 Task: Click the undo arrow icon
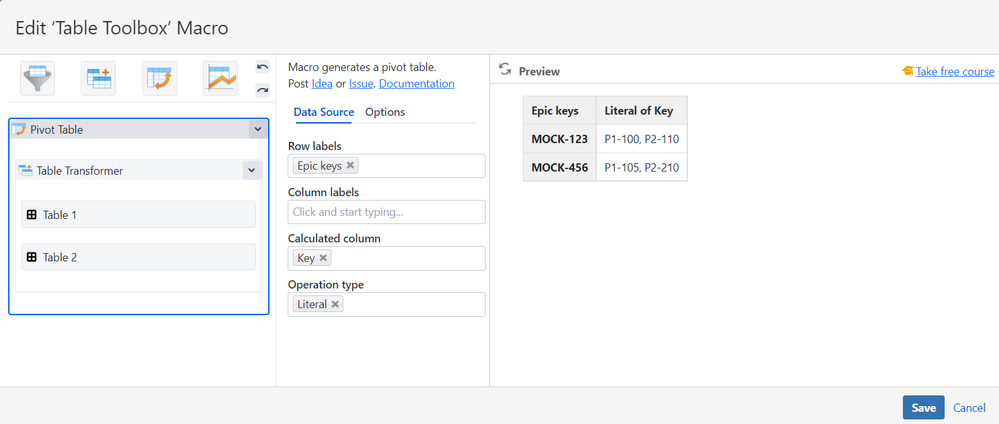tap(263, 67)
